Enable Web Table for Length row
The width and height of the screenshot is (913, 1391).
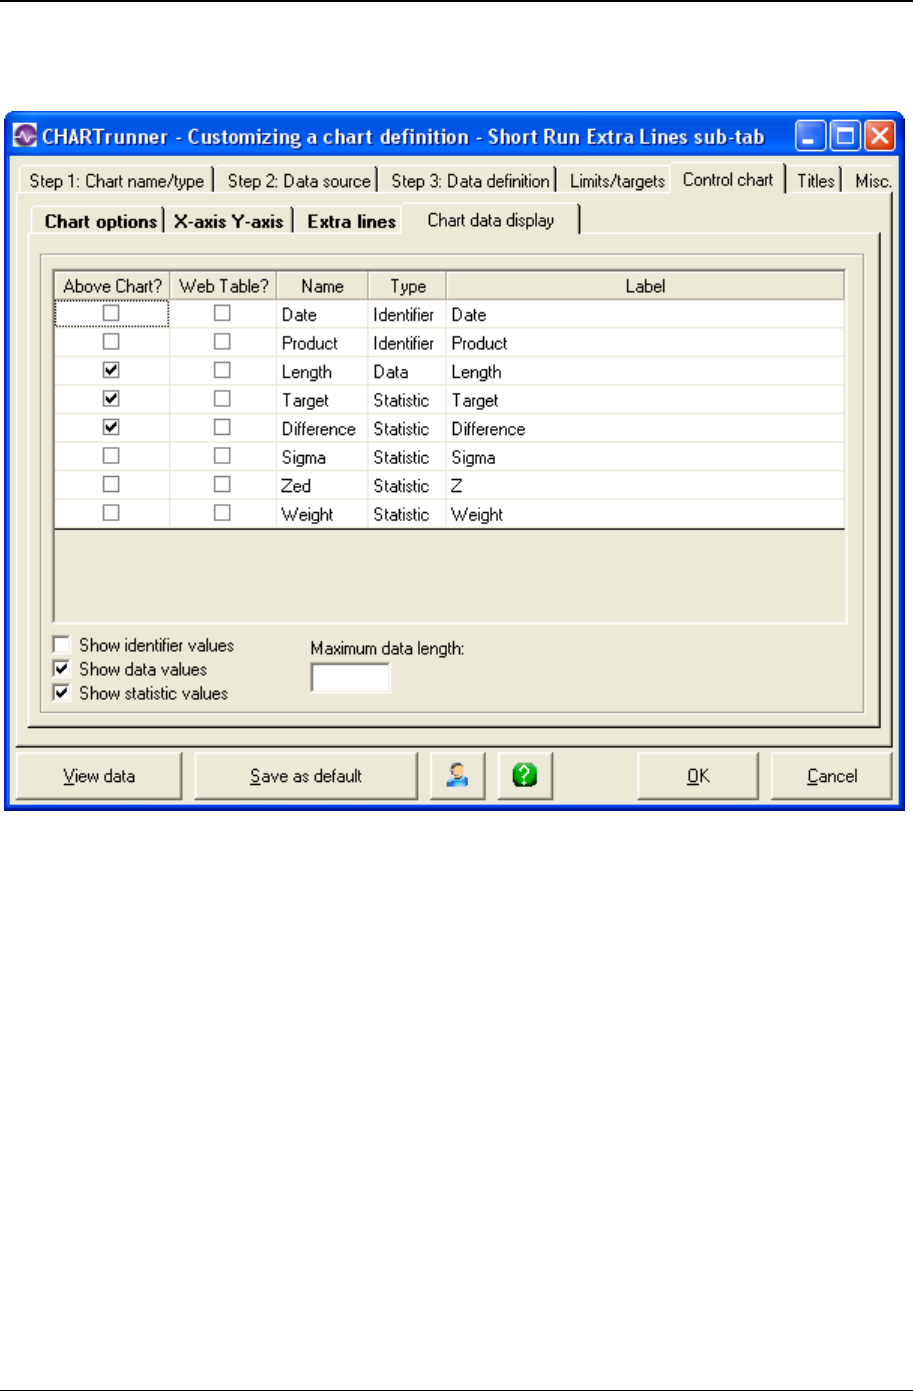click(x=222, y=370)
